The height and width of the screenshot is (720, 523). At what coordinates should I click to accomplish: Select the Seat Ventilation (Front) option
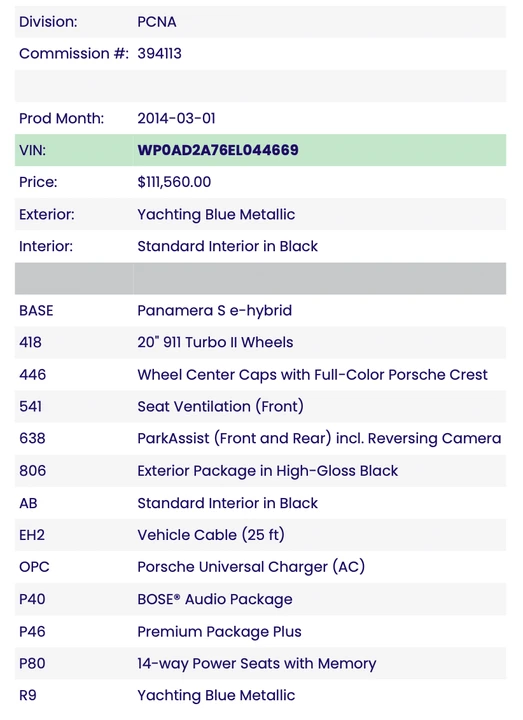220,407
